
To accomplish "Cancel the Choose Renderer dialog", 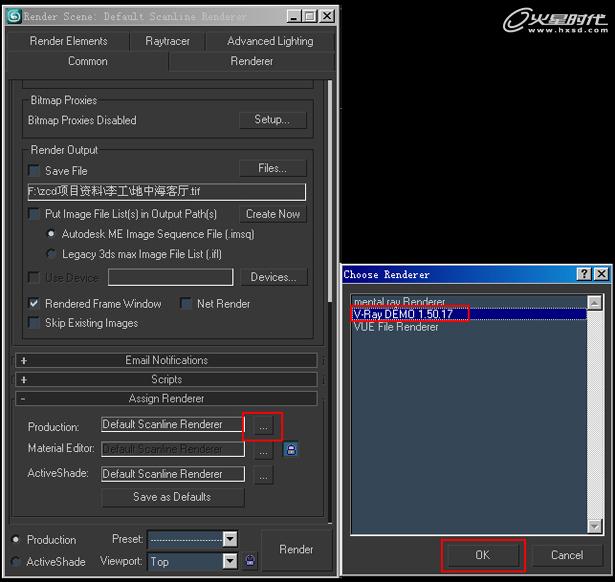I will coord(567,555).
